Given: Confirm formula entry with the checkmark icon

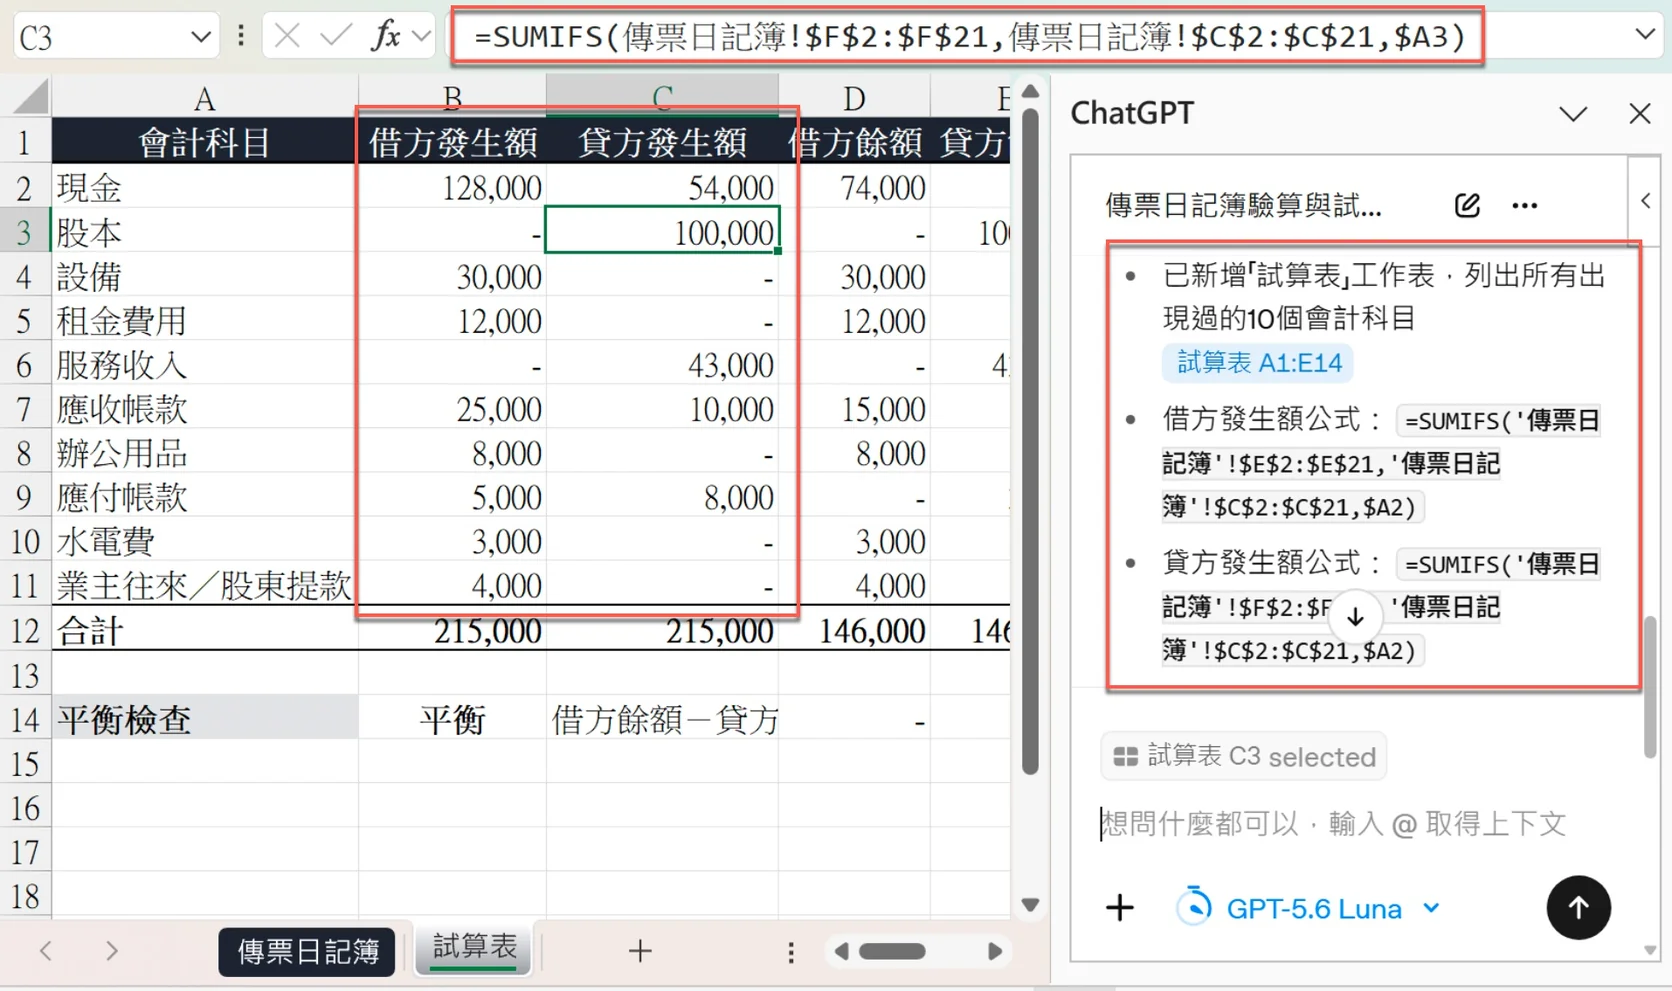Looking at the screenshot, I should point(335,37).
